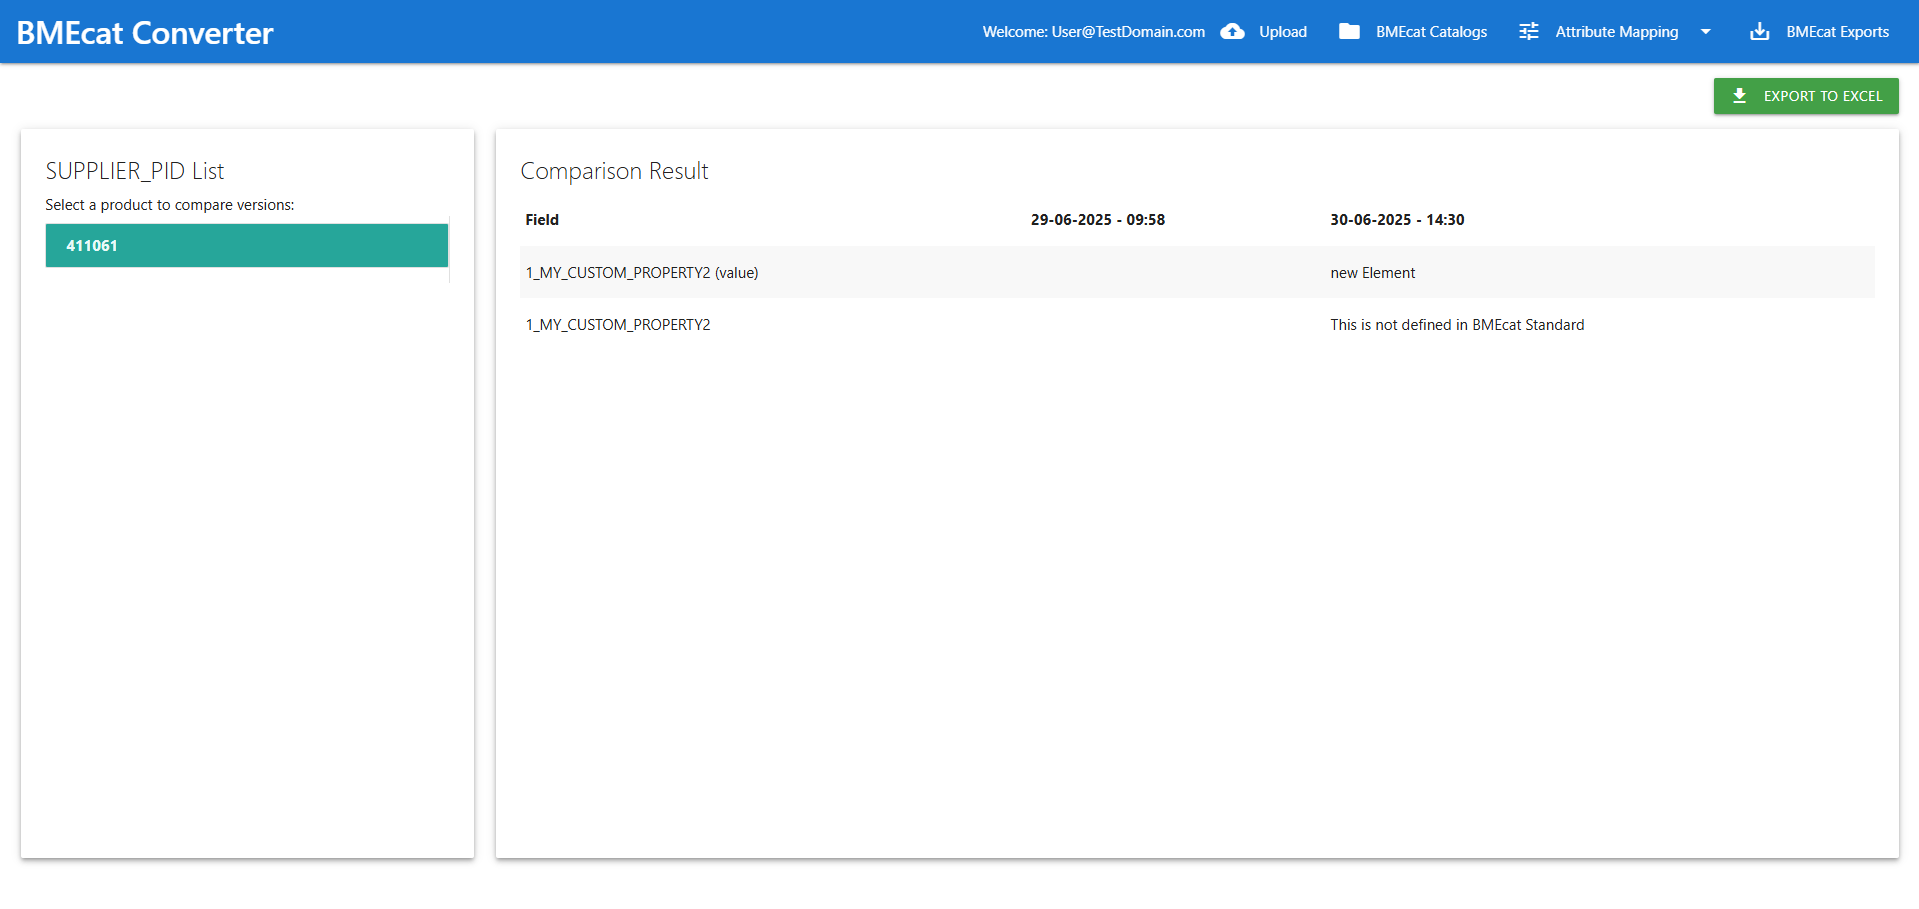Click the BMEcat Converter title

[x=145, y=33]
